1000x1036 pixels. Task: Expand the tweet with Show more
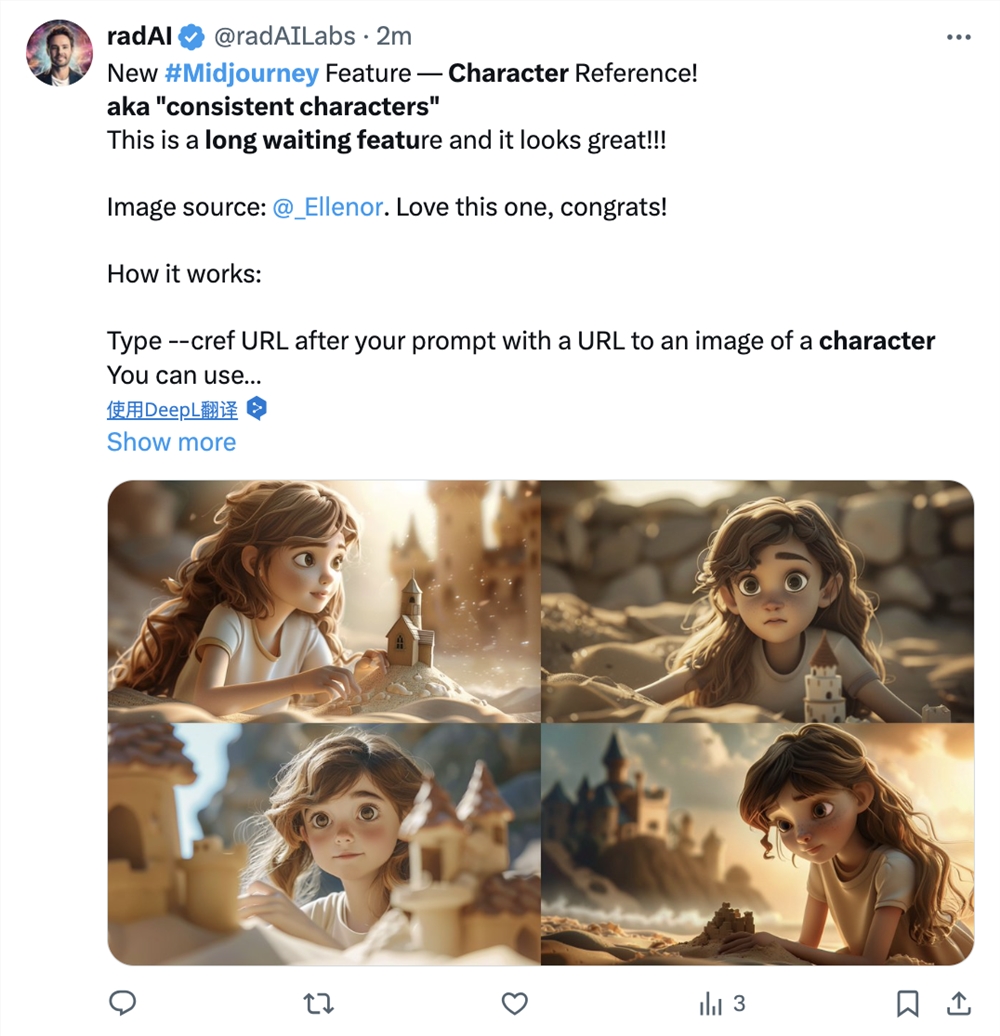pos(171,442)
